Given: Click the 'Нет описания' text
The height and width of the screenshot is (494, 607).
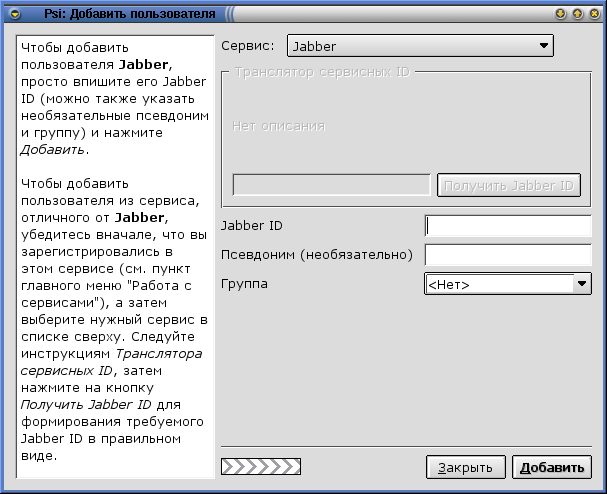Looking at the screenshot, I should (279, 126).
